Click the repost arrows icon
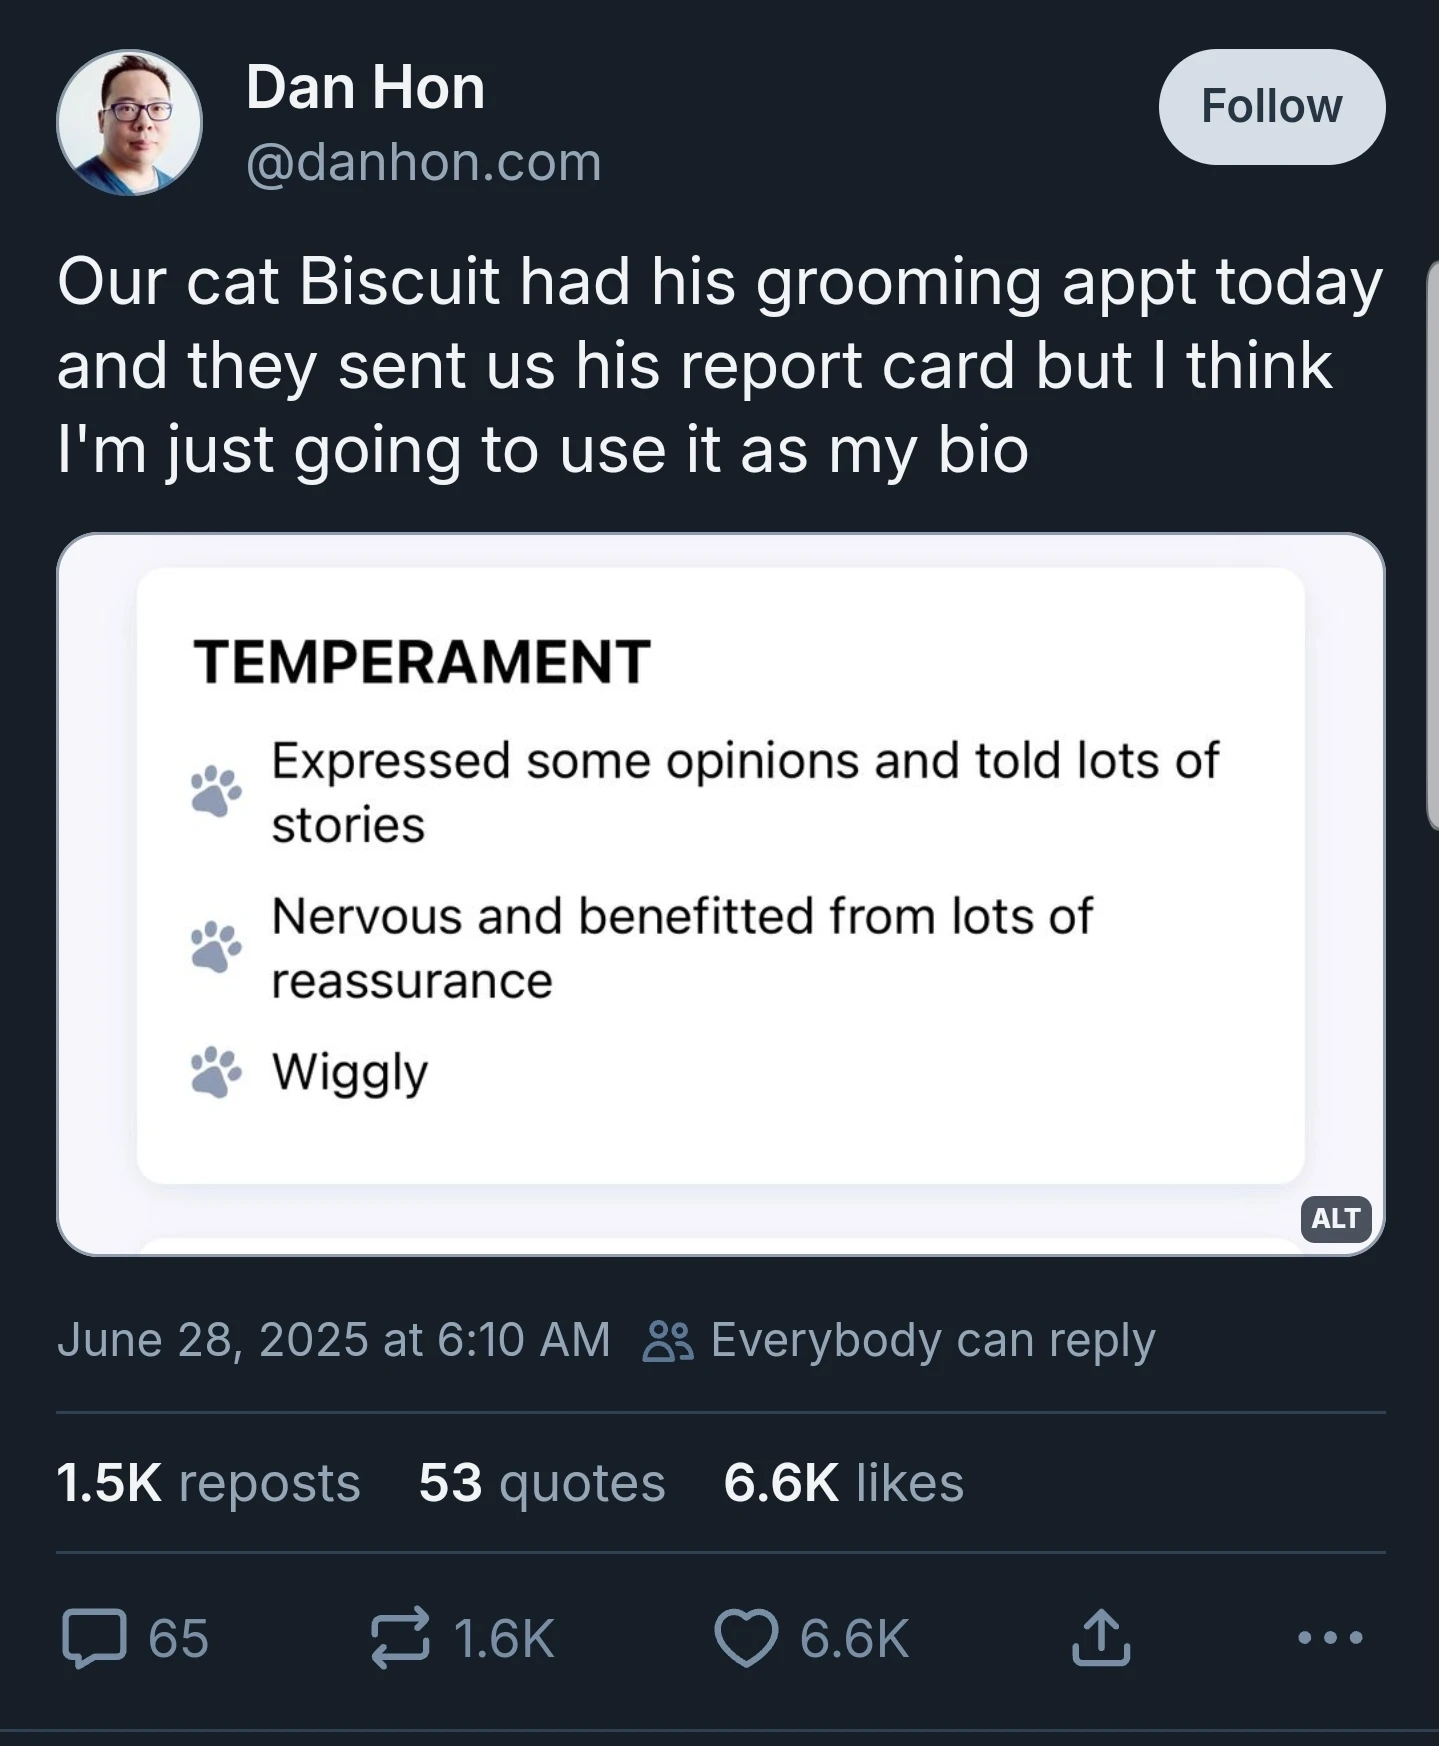 point(401,1638)
